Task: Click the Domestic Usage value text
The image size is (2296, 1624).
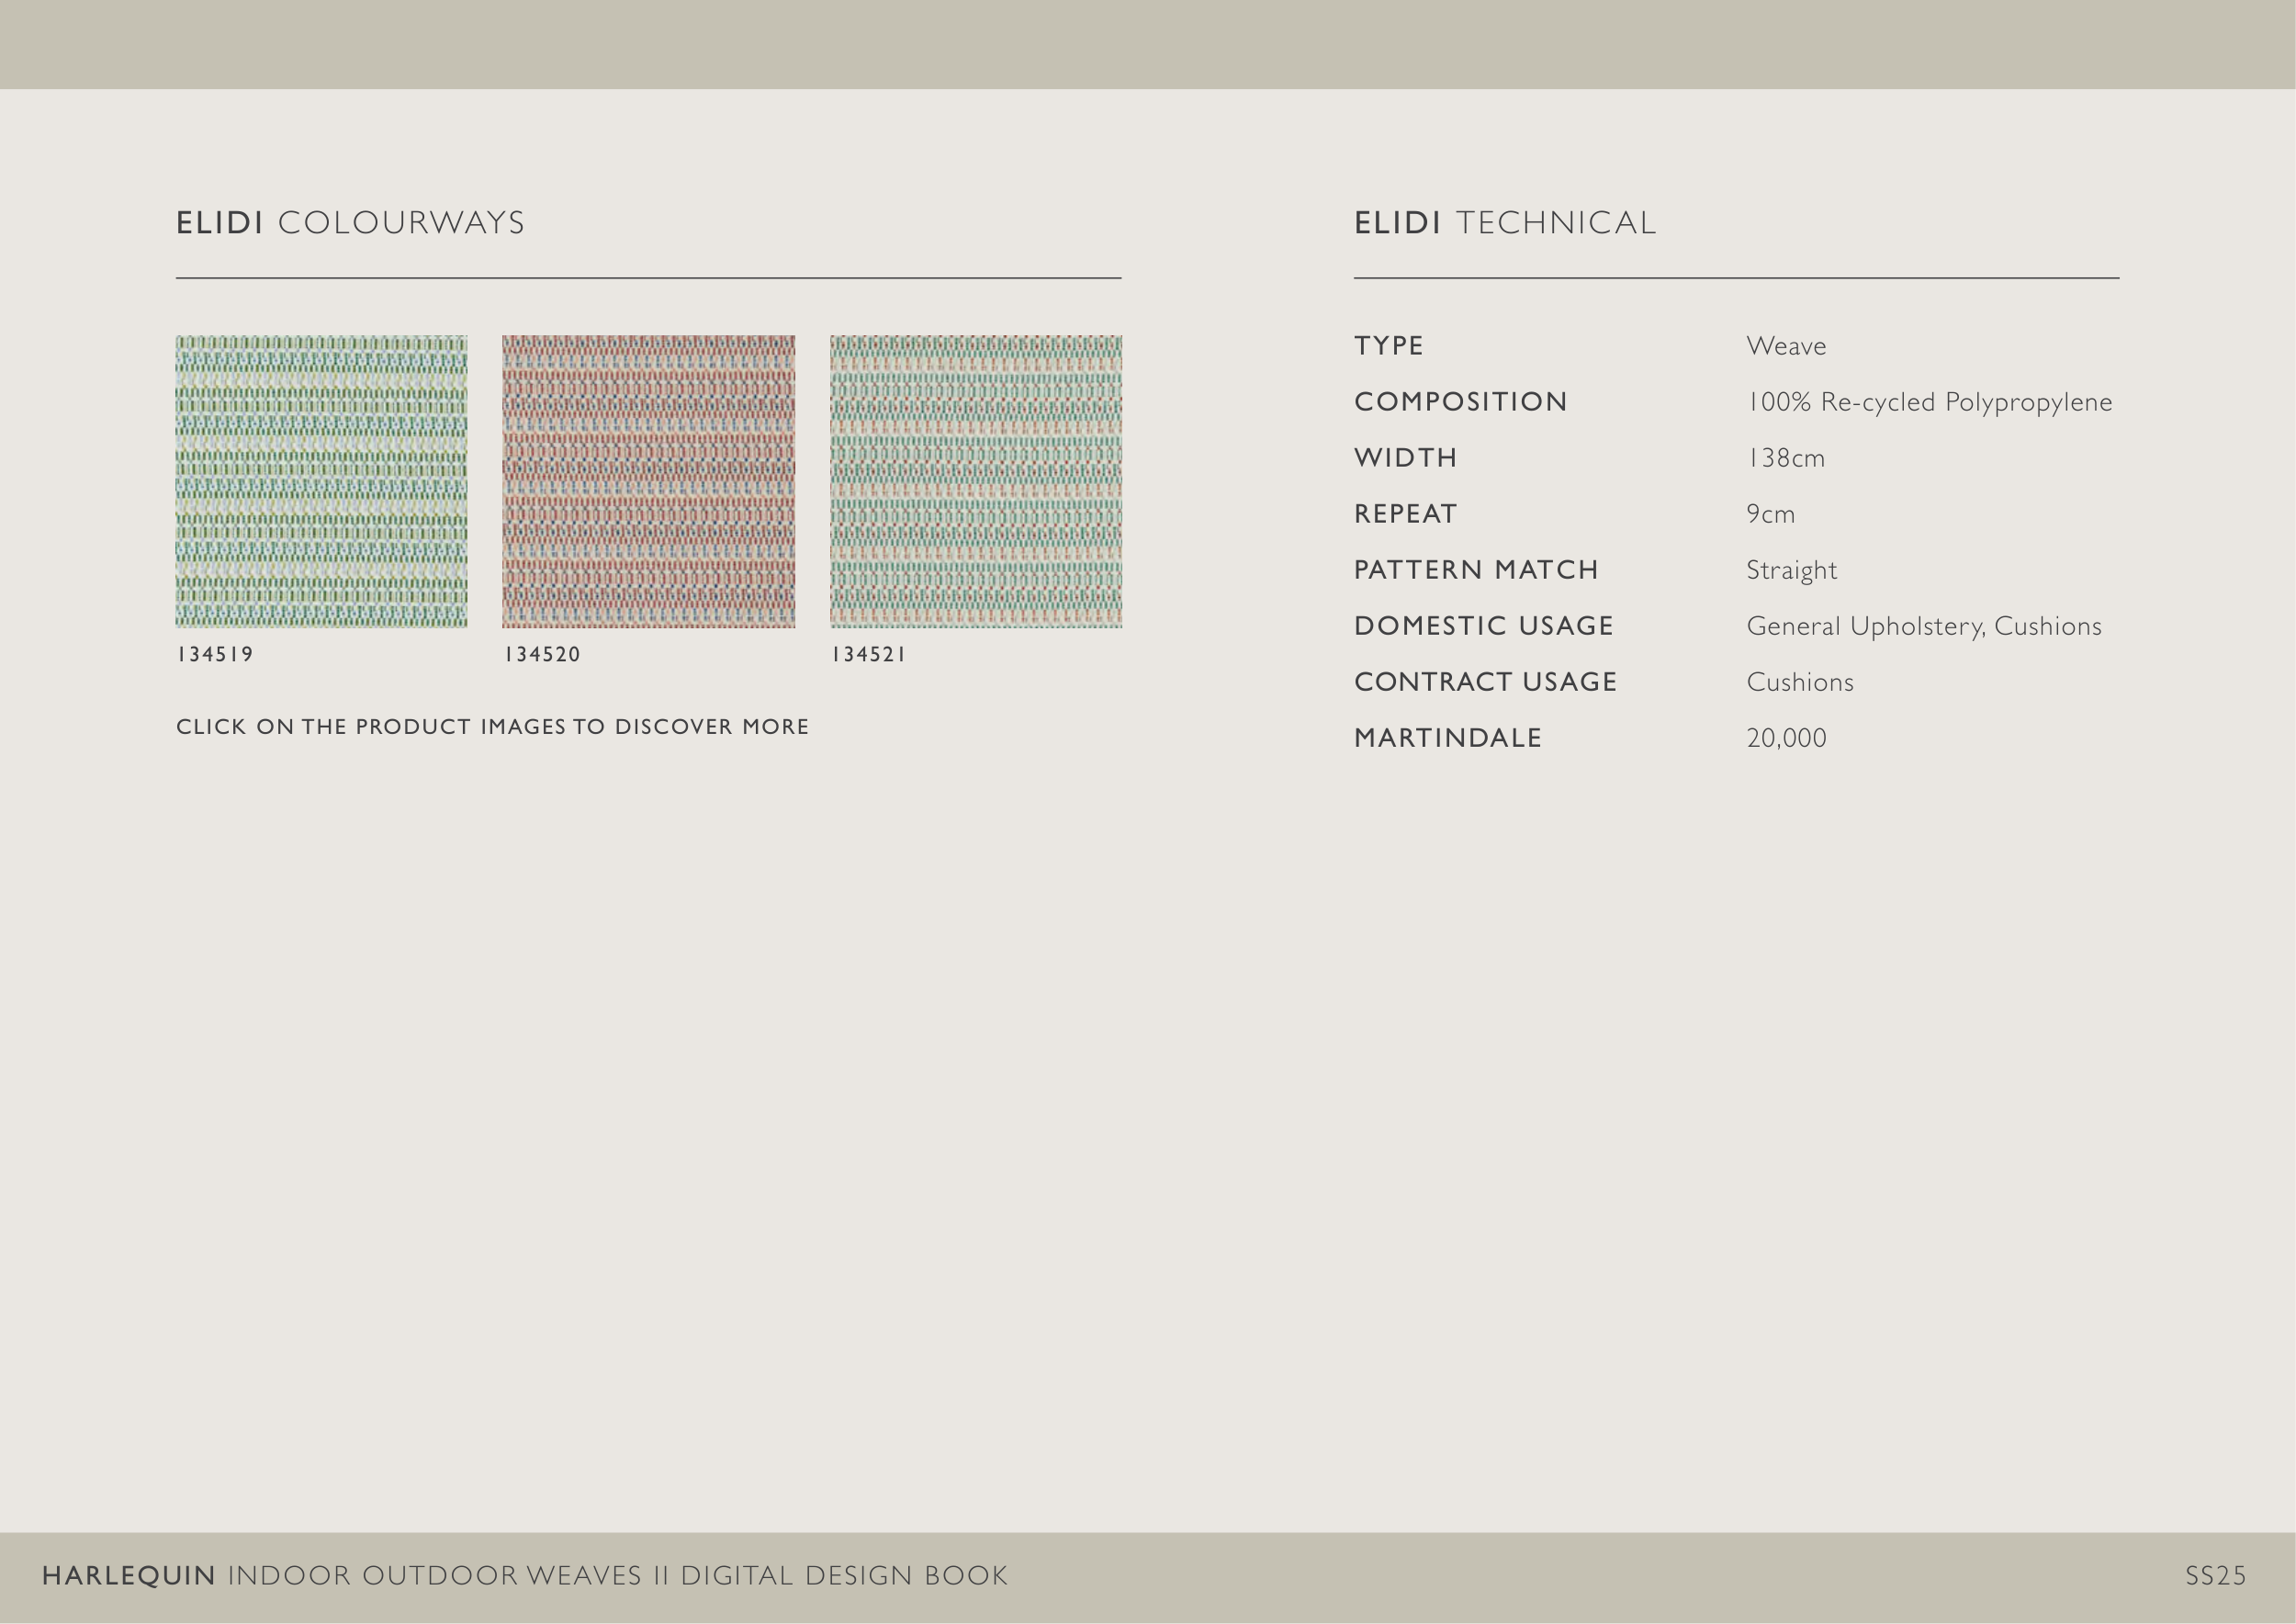Action: coord(1923,626)
